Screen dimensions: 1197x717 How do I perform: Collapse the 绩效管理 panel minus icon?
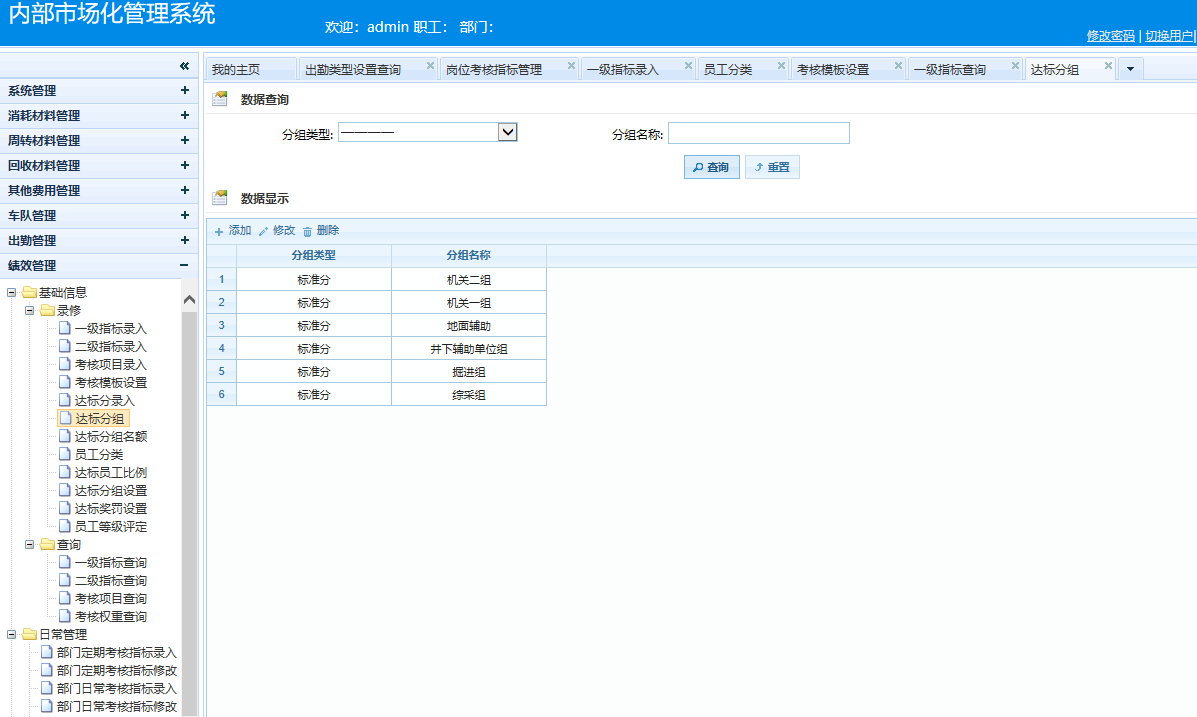click(x=184, y=265)
